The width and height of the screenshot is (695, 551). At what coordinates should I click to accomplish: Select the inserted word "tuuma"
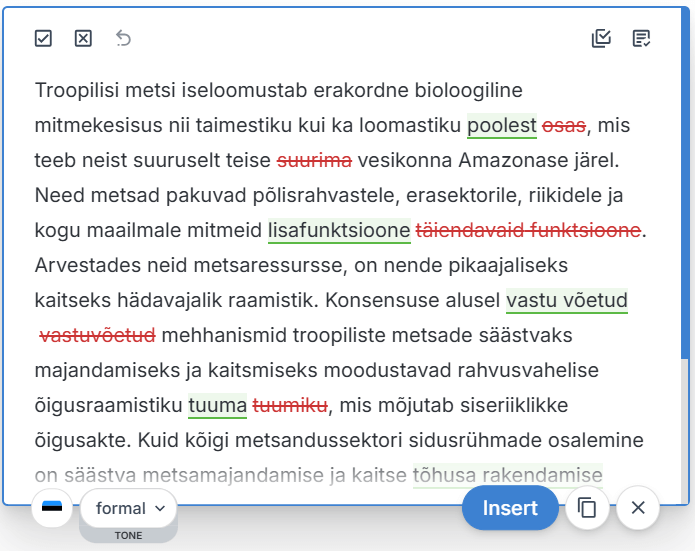217,405
